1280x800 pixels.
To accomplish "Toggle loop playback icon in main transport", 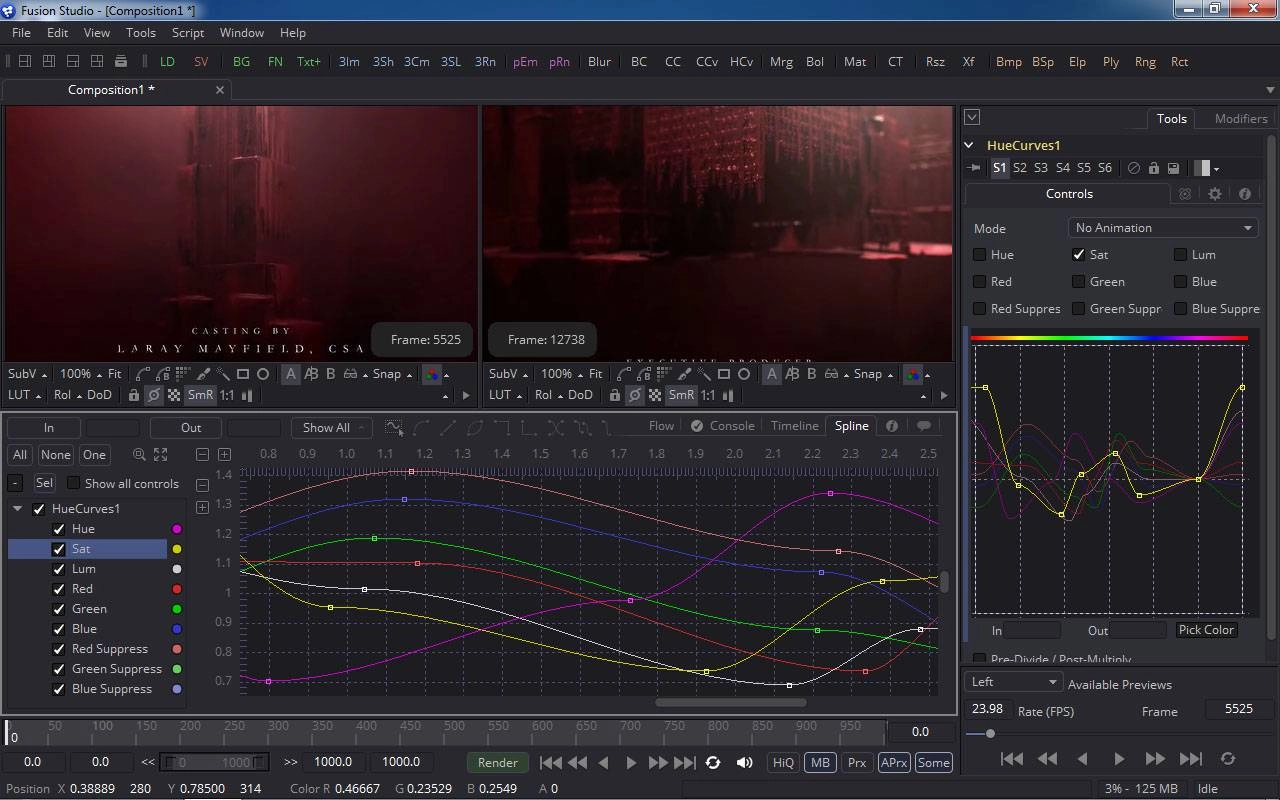I will 713,762.
